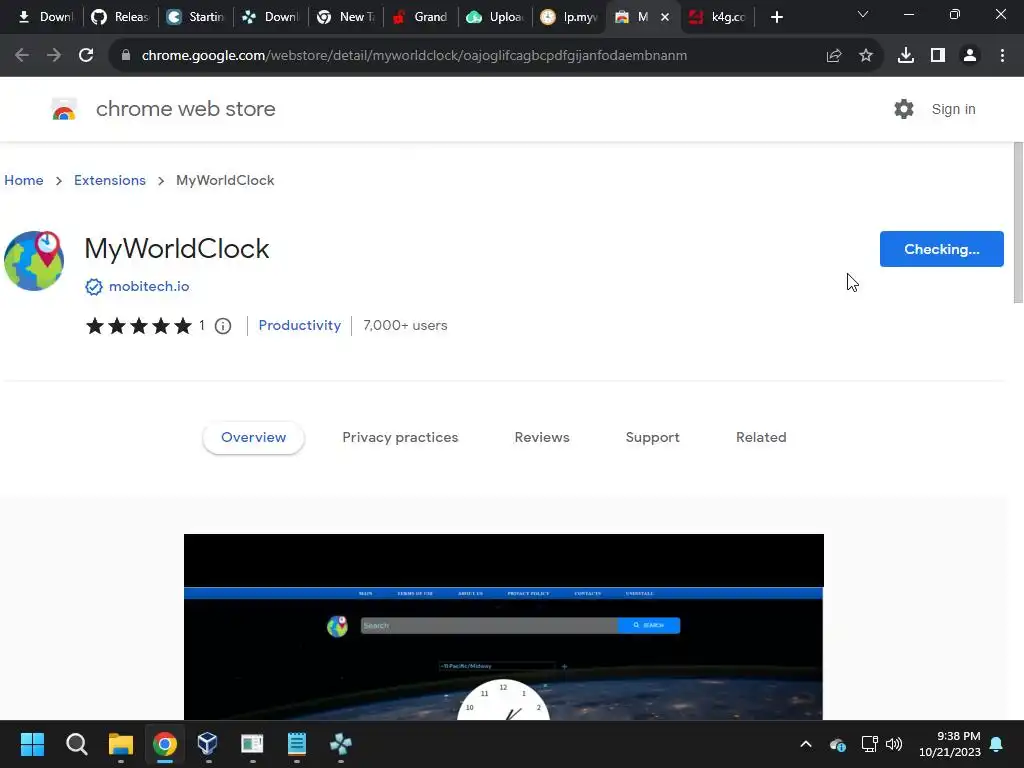1024x768 pixels.
Task: Open the Windows Start menu
Action: coord(32,744)
